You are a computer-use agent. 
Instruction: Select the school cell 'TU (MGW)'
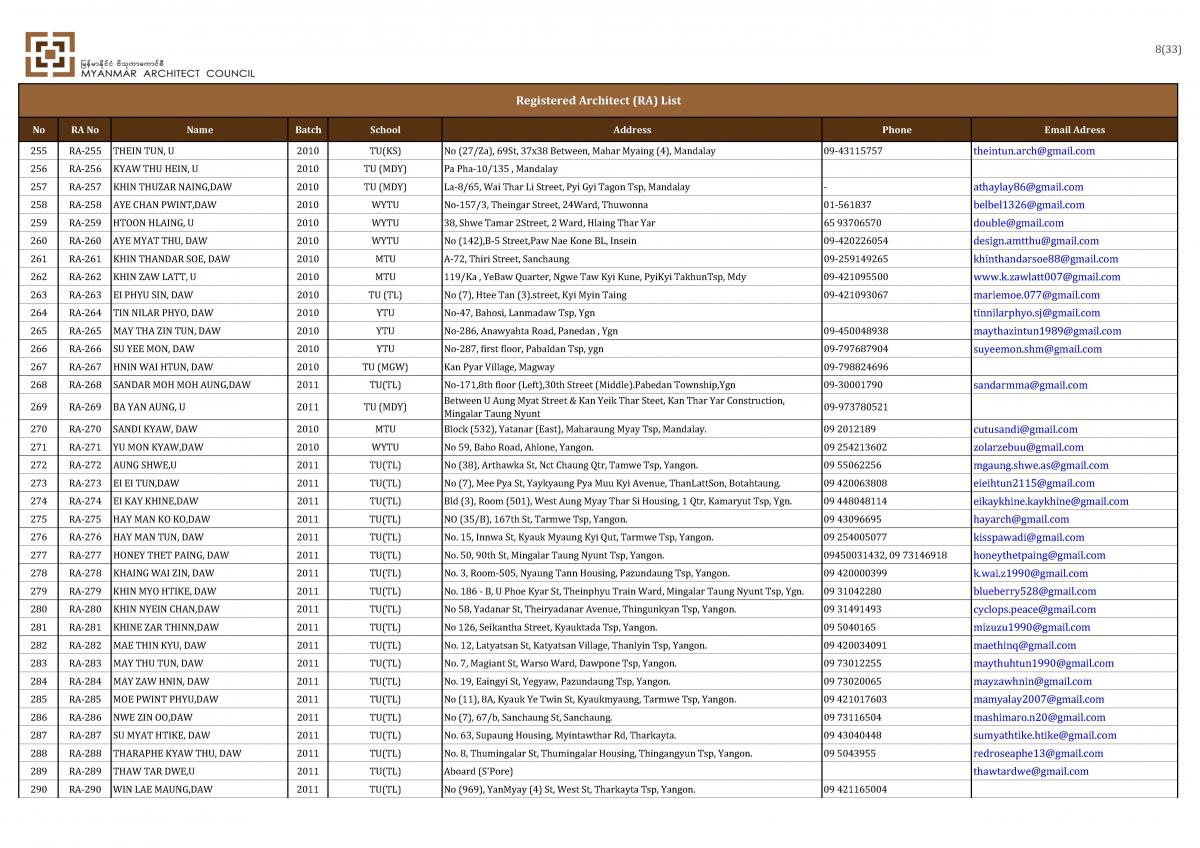(x=385, y=367)
